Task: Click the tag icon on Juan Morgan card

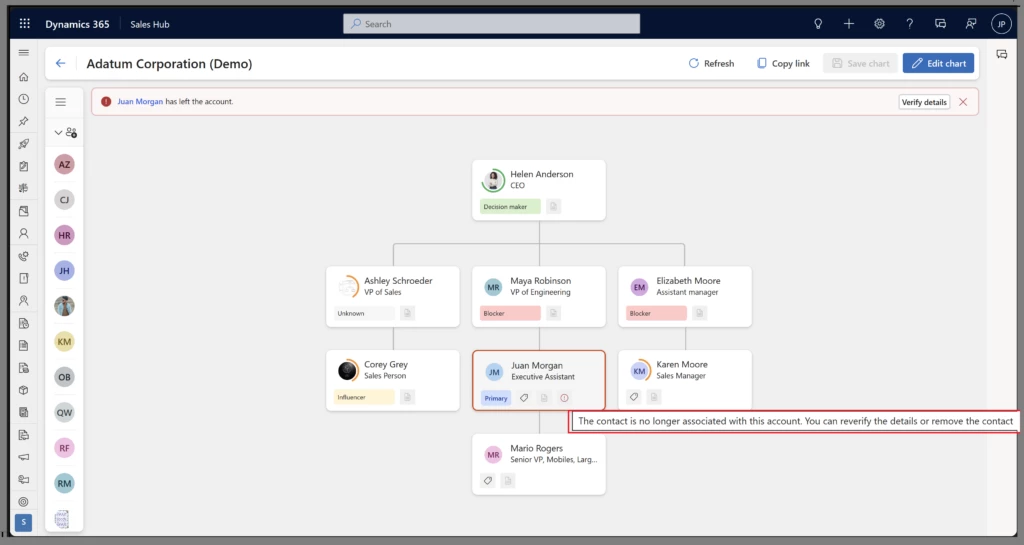Action: tap(524, 397)
